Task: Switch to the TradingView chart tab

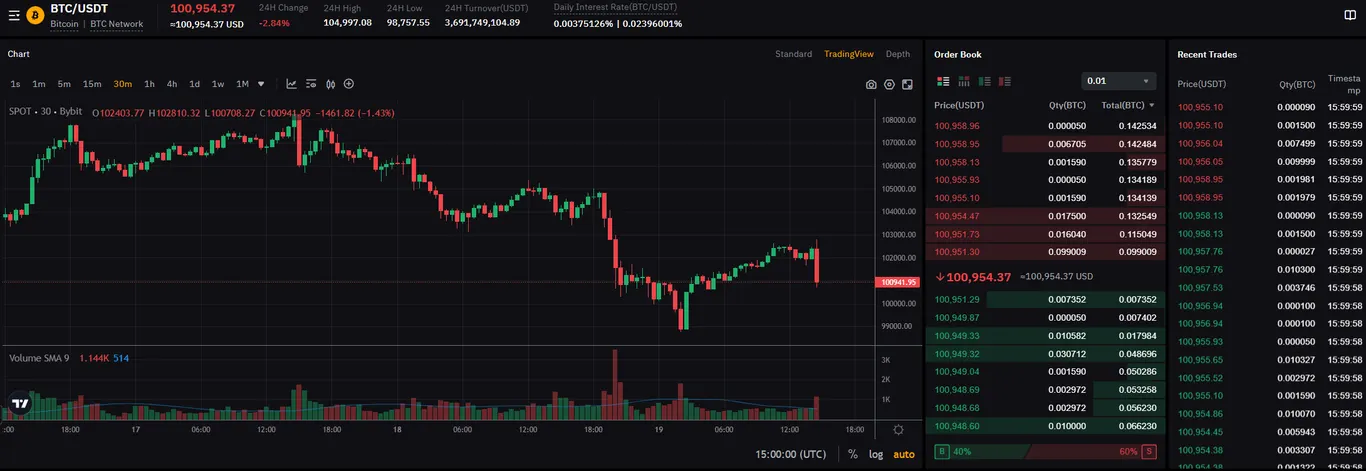Action: tap(849, 54)
